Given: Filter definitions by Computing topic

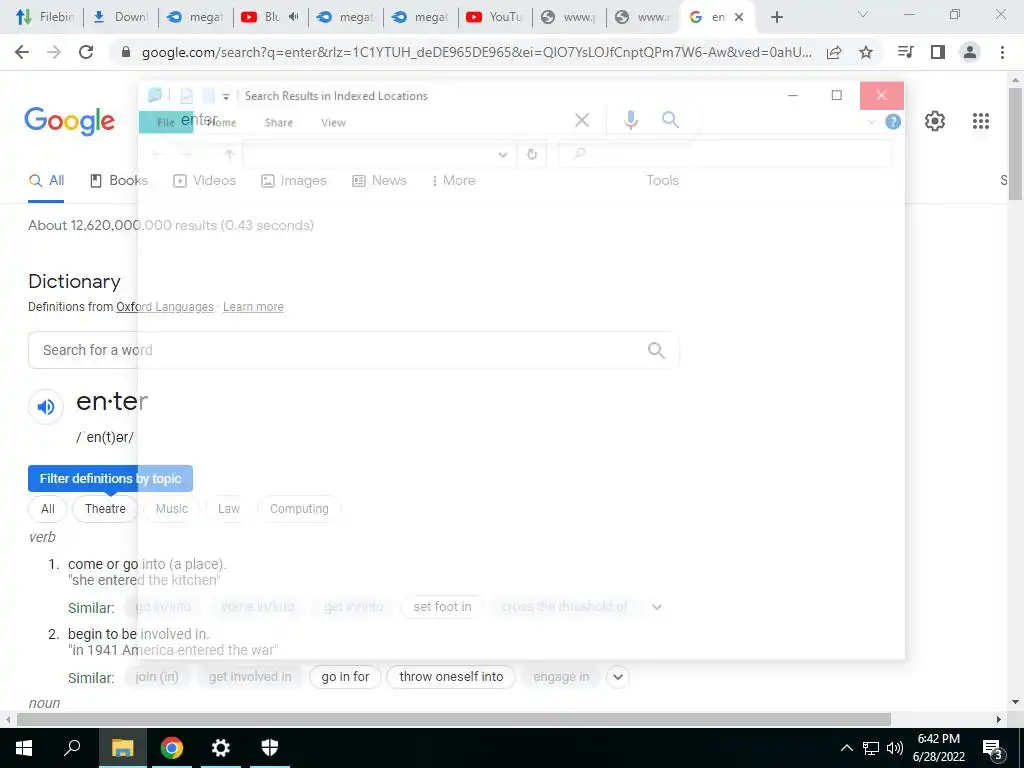Looking at the screenshot, I should point(299,509).
